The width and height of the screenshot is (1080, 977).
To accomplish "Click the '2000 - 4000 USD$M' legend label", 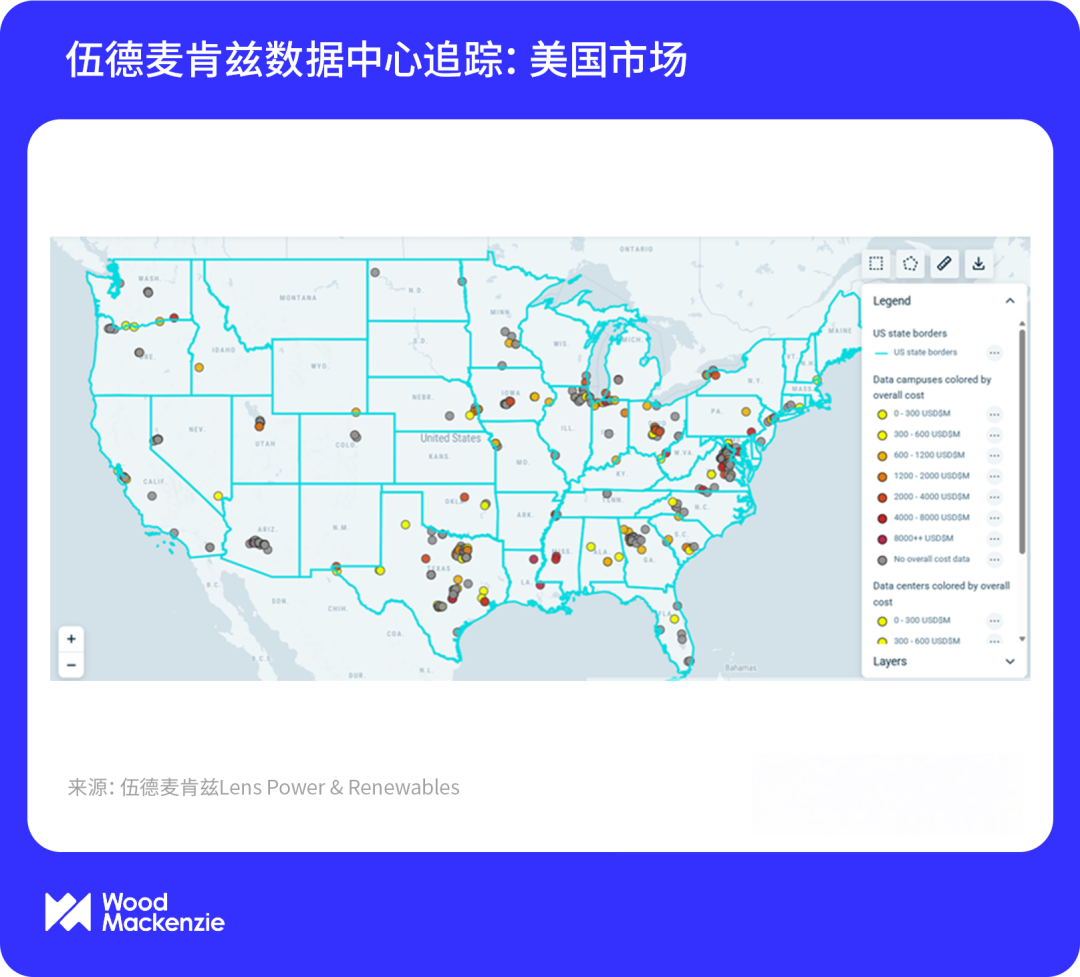I will click(x=931, y=496).
